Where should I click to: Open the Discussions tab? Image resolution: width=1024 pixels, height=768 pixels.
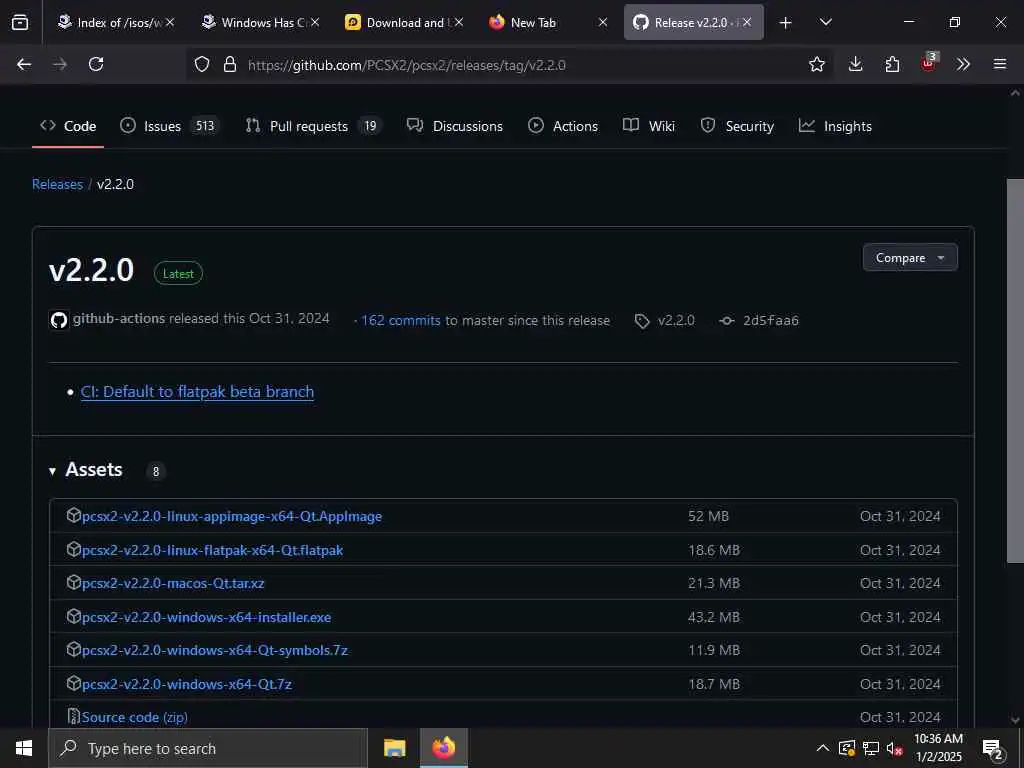pos(455,126)
